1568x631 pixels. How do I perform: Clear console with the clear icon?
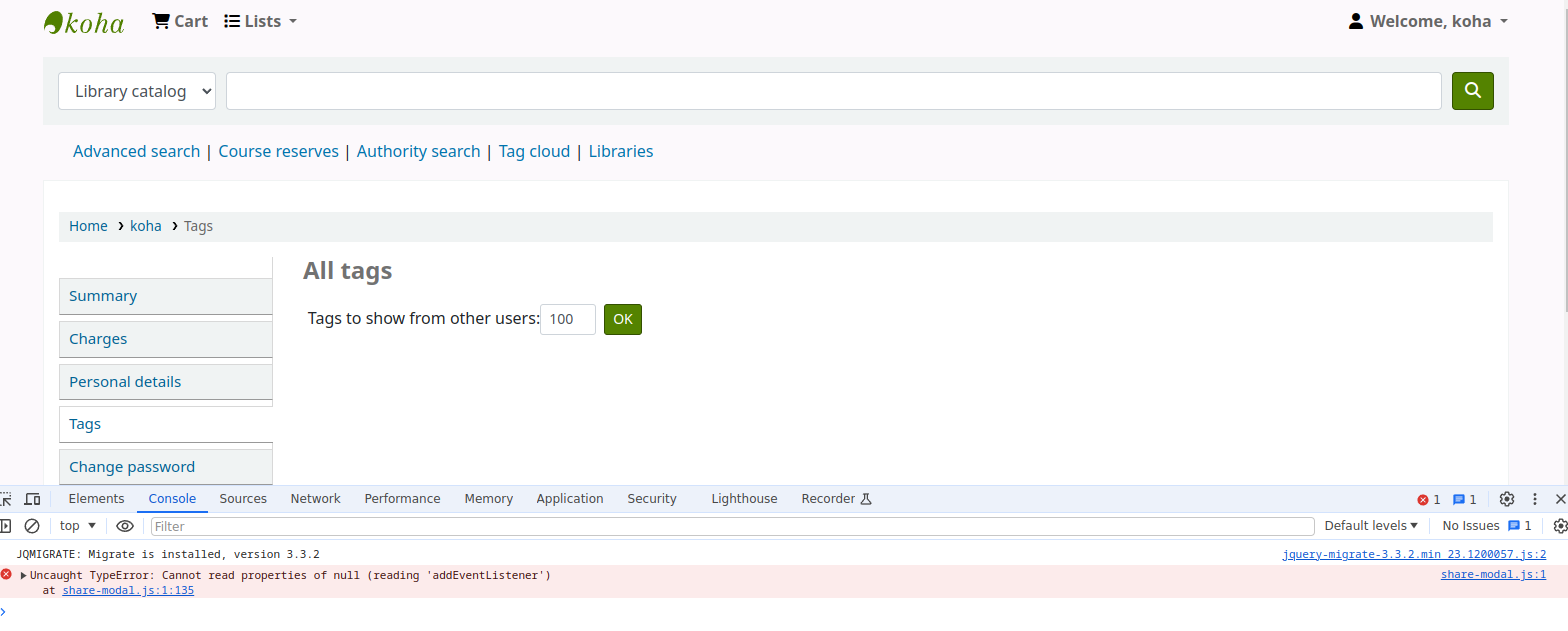coord(32,526)
